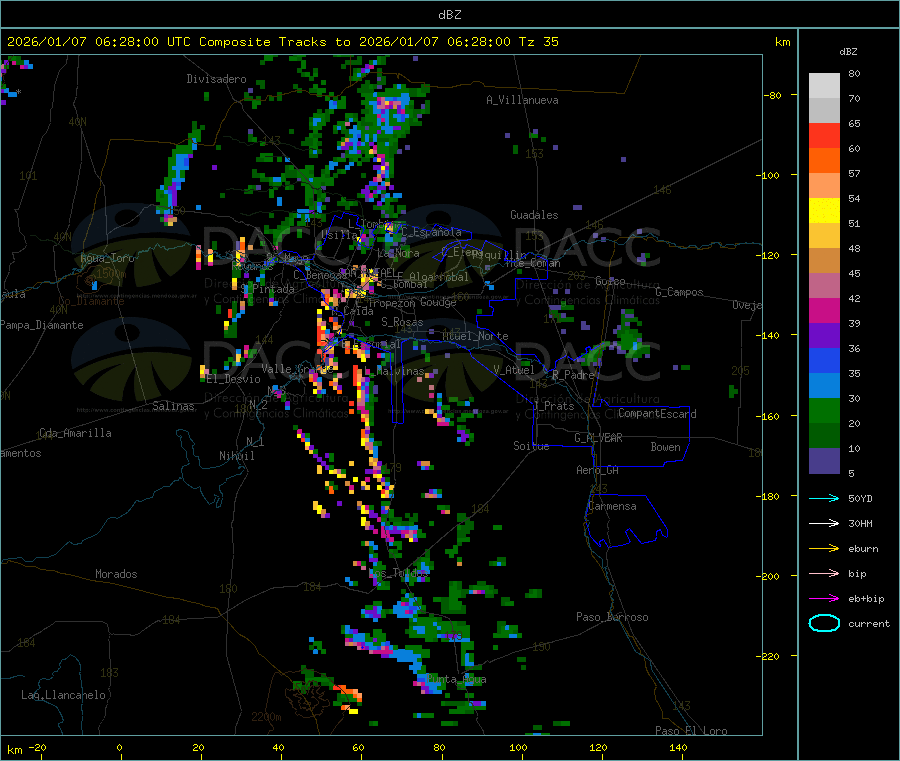
Task: Click the eb+bip magenta arrow legend icon
Action: click(824, 599)
